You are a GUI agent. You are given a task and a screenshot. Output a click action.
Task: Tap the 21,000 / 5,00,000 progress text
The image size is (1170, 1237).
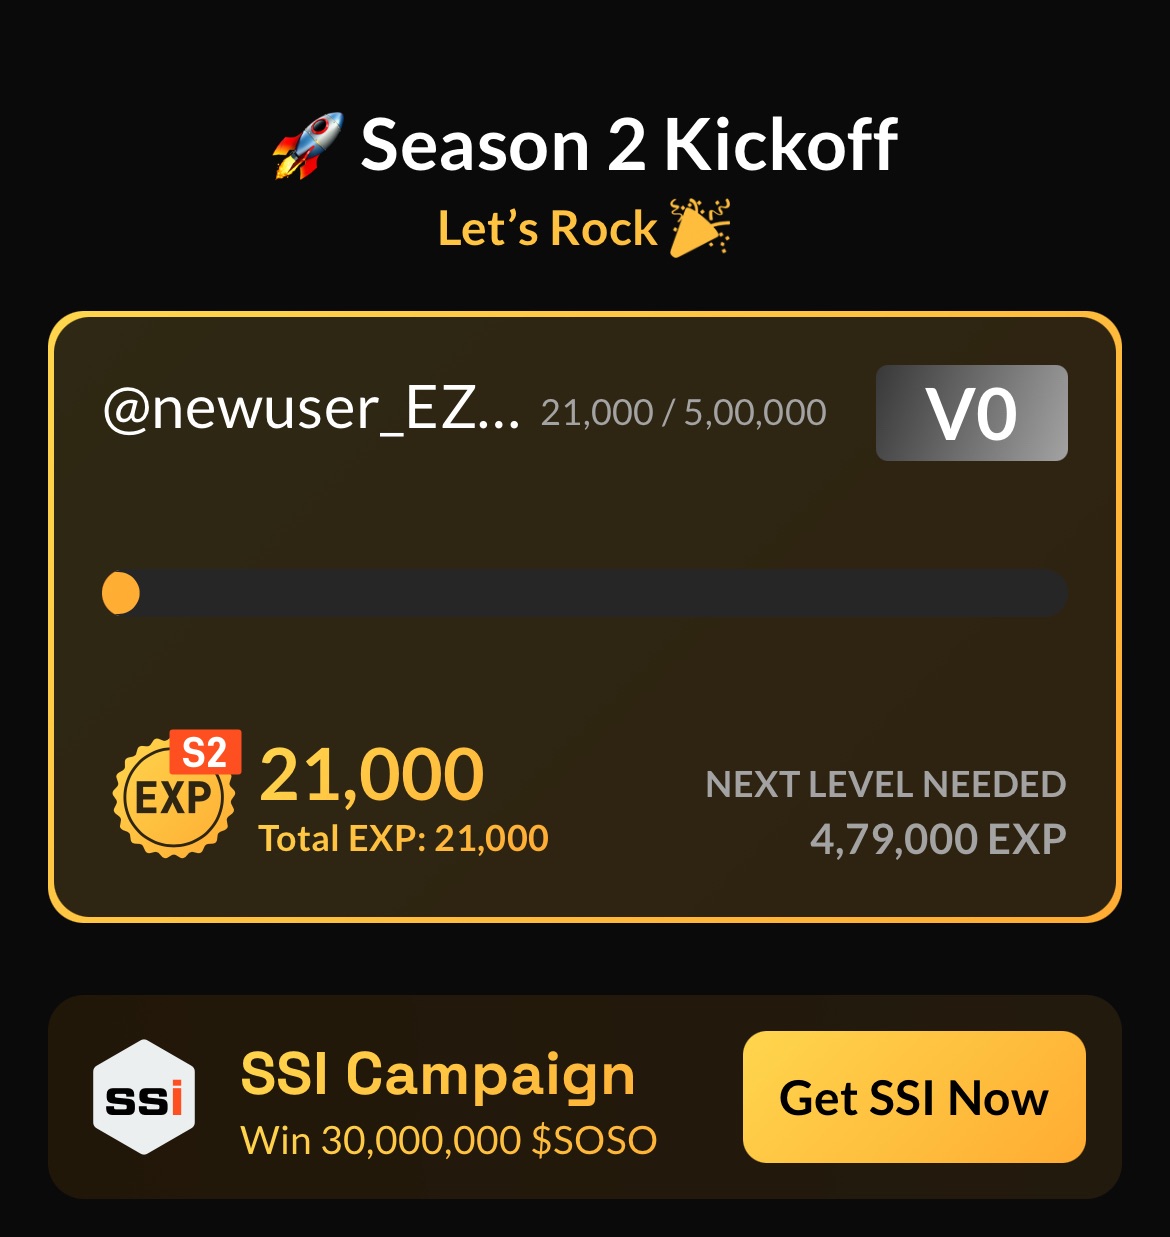pyautogui.click(x=684, y=412)
